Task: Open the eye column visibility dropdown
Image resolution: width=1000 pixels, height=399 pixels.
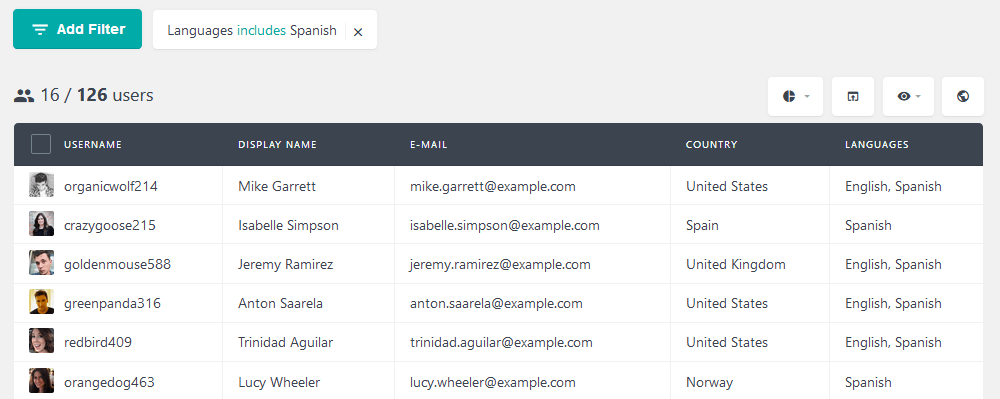Action: 908,96
